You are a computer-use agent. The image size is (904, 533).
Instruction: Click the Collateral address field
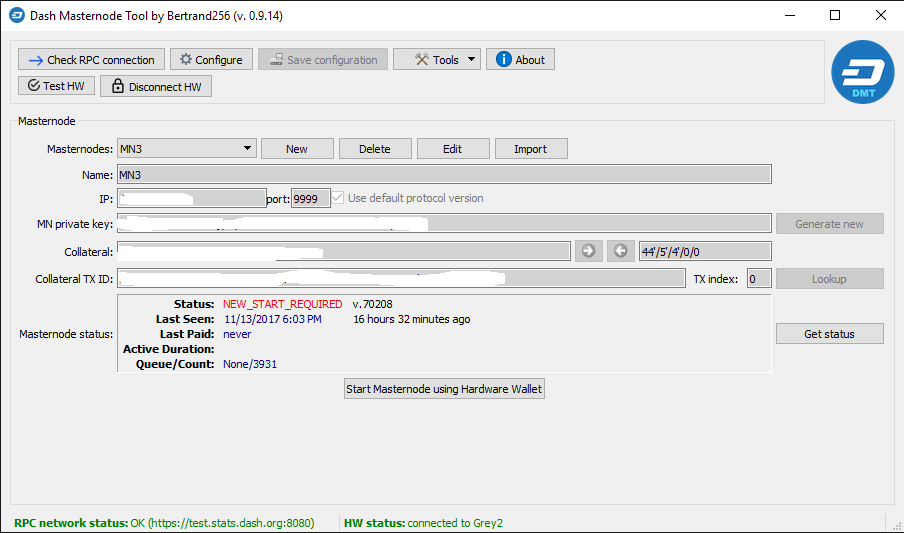tap(344, 251)
